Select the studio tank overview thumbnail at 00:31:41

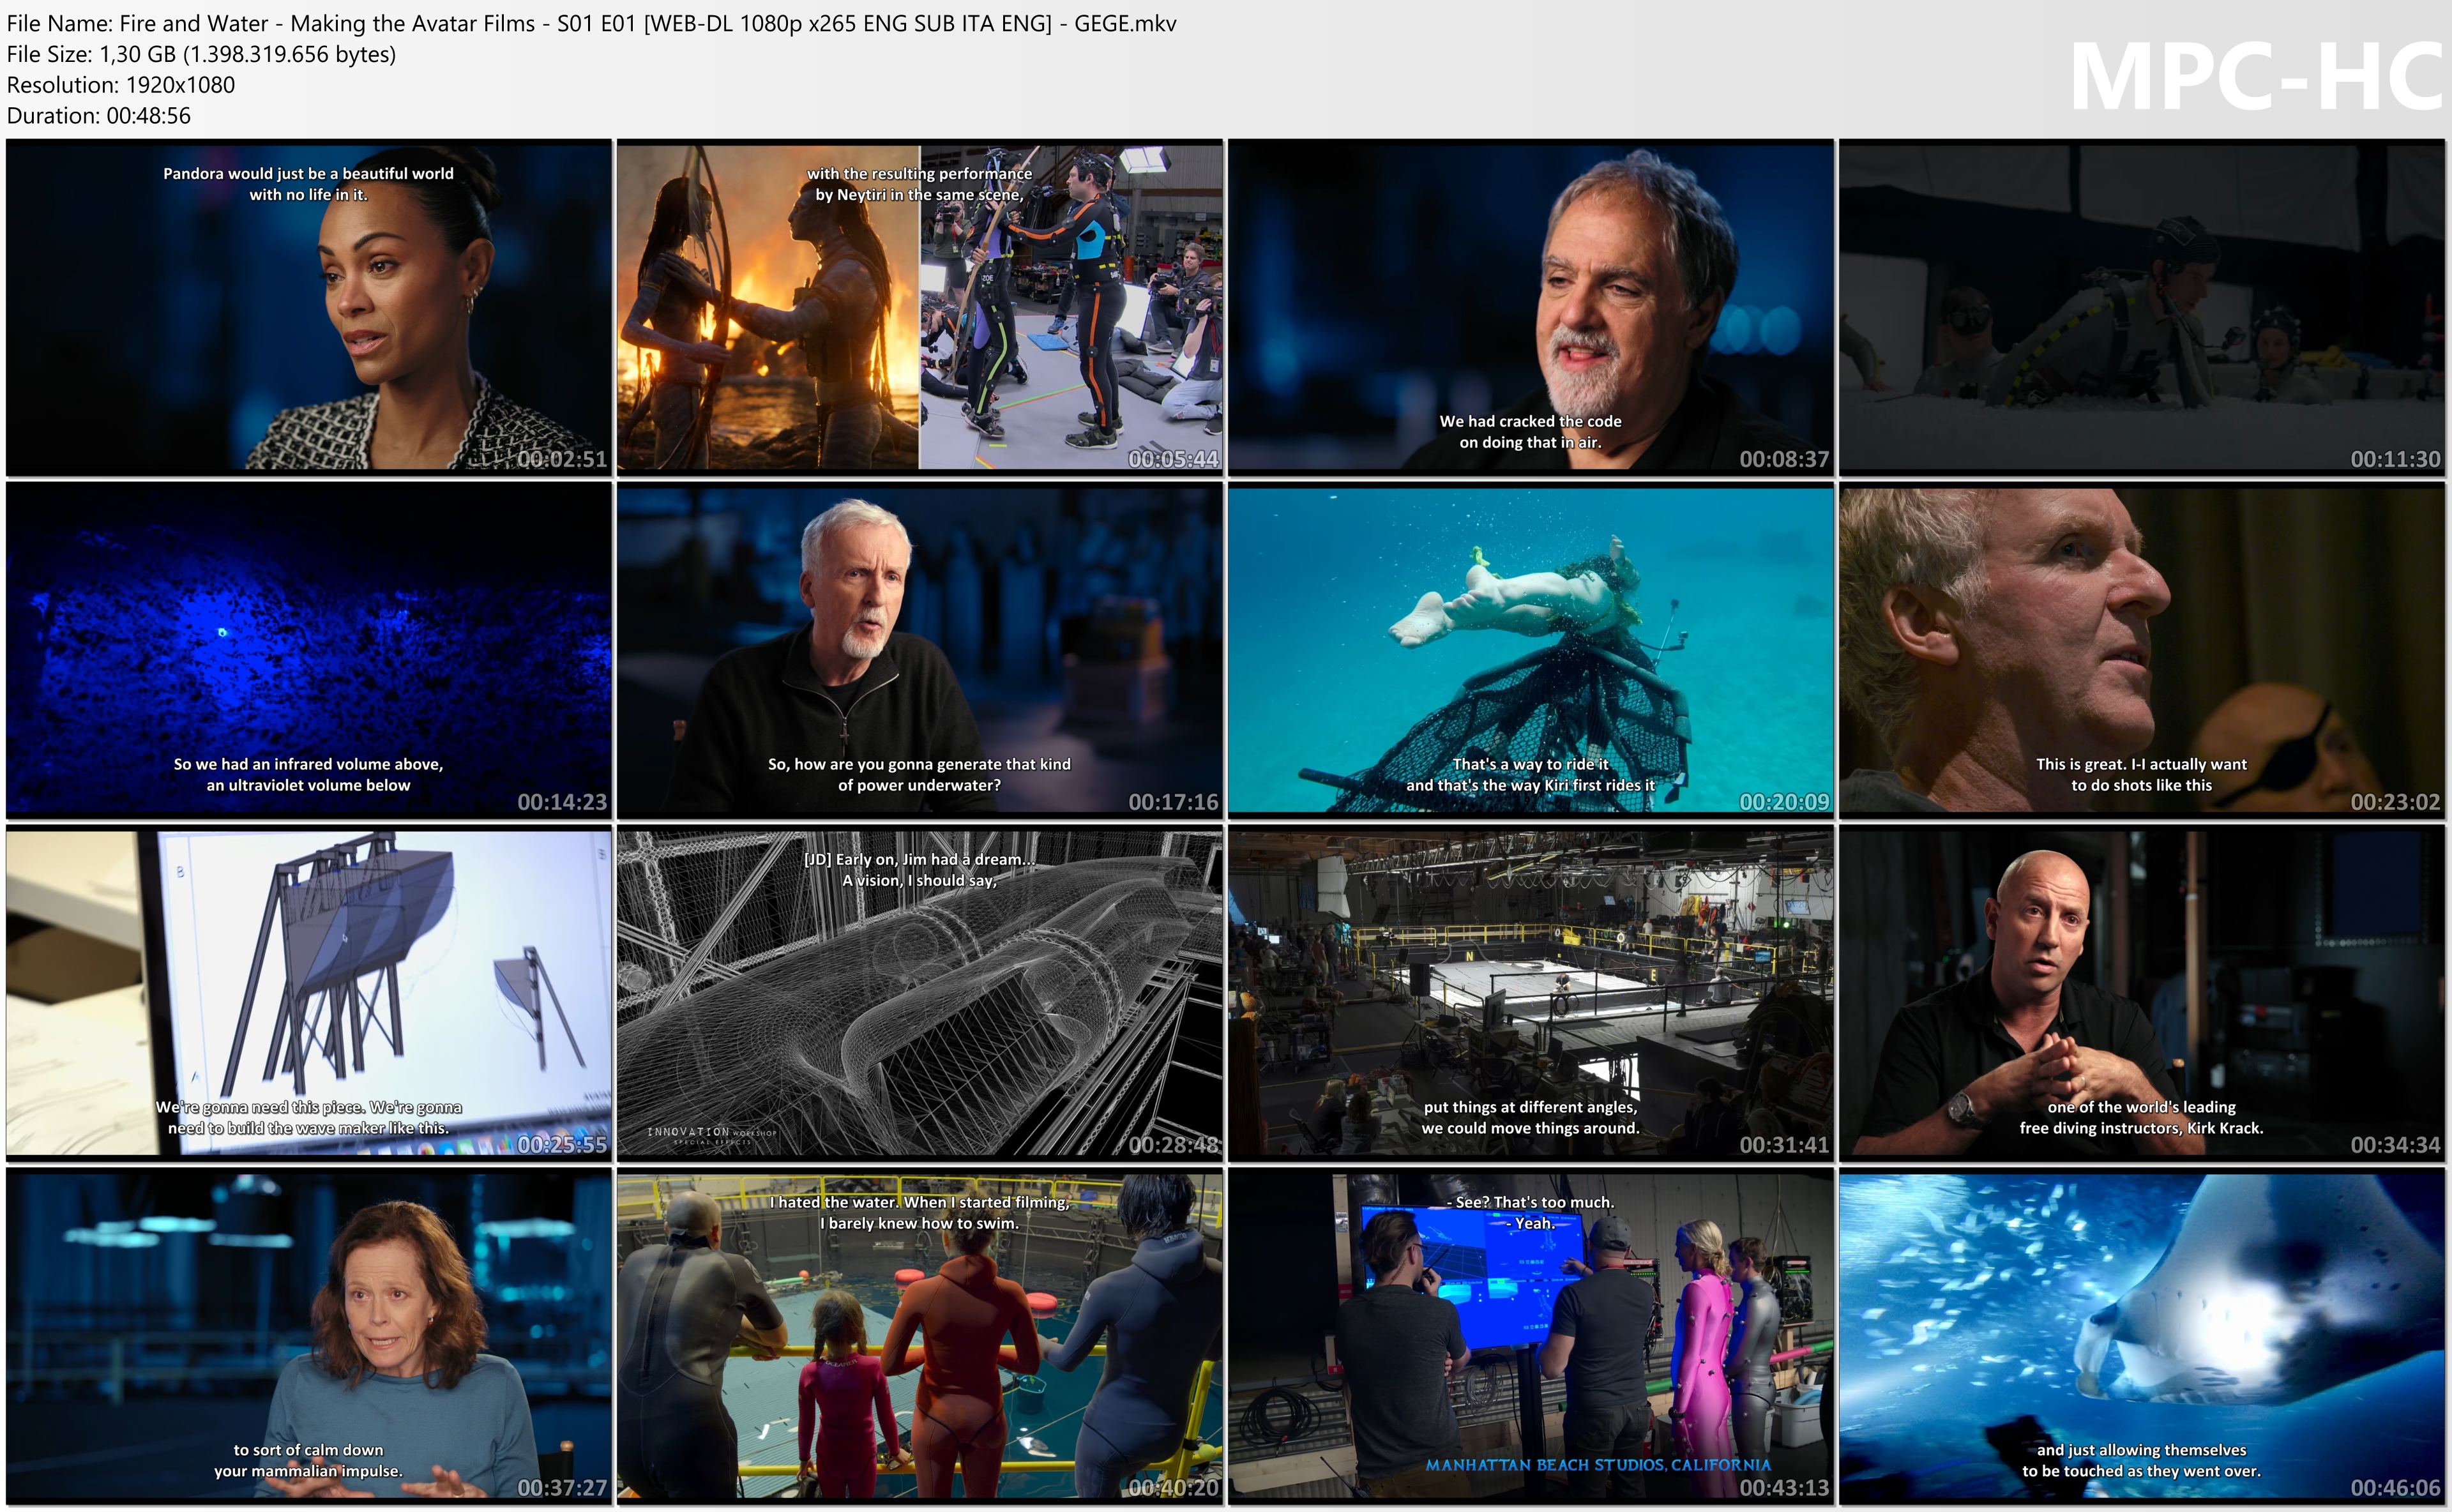point(1530,993)
